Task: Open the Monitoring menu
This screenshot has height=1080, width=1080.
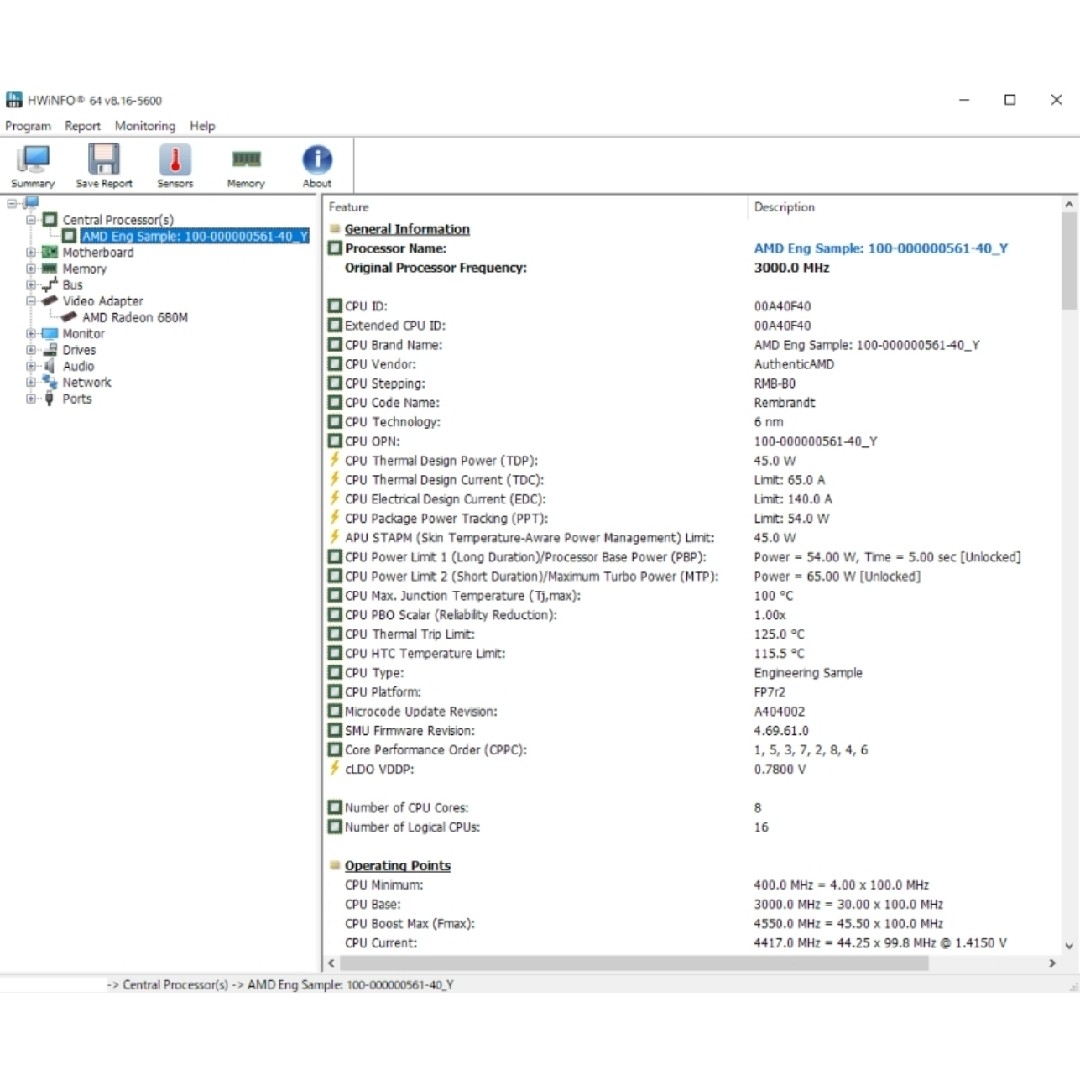Action: [x=145, y=126]
